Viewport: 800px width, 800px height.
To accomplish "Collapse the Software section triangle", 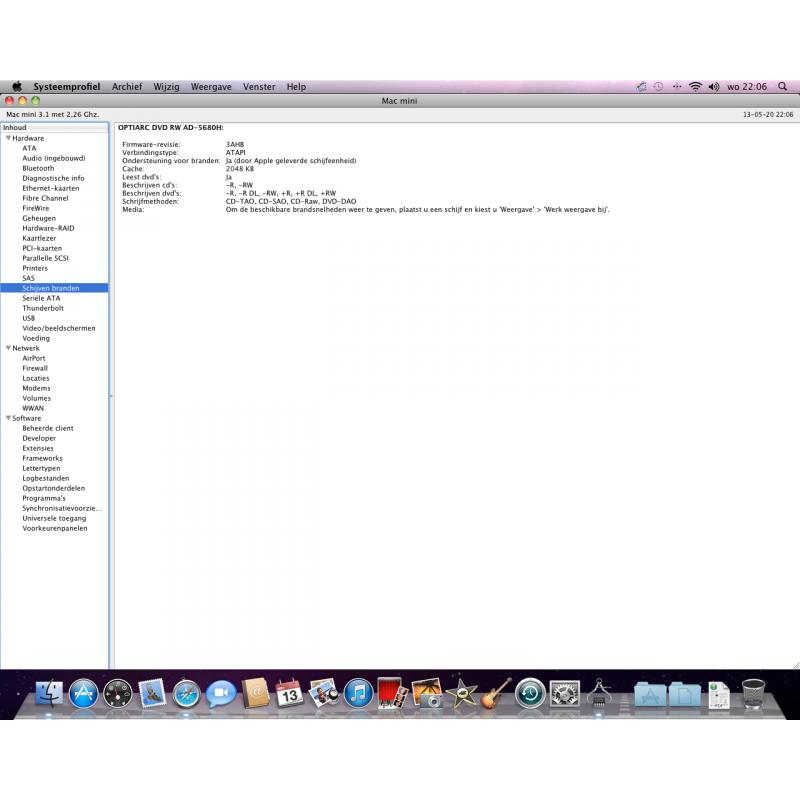I will click(8, 418).
